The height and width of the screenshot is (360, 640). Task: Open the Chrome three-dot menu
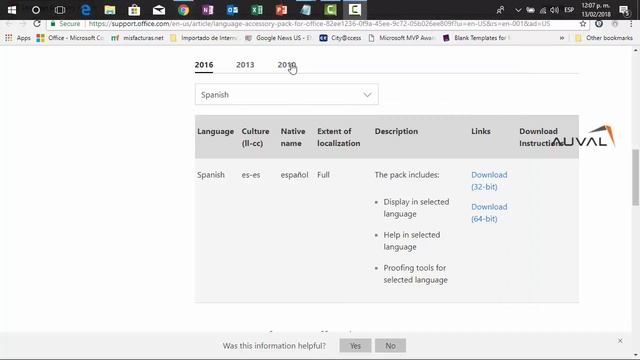pos(631,24)
